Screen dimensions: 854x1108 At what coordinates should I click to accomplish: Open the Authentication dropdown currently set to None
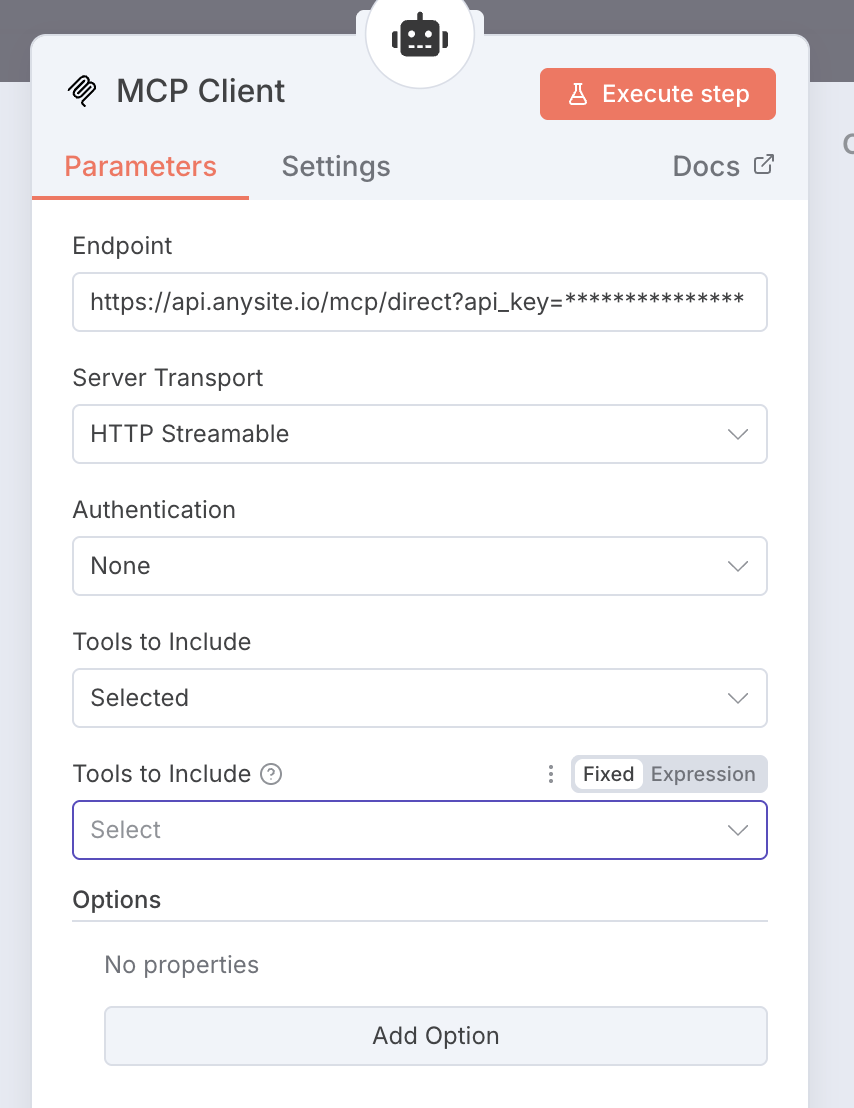pyautogui.click(x=420, y=566)
